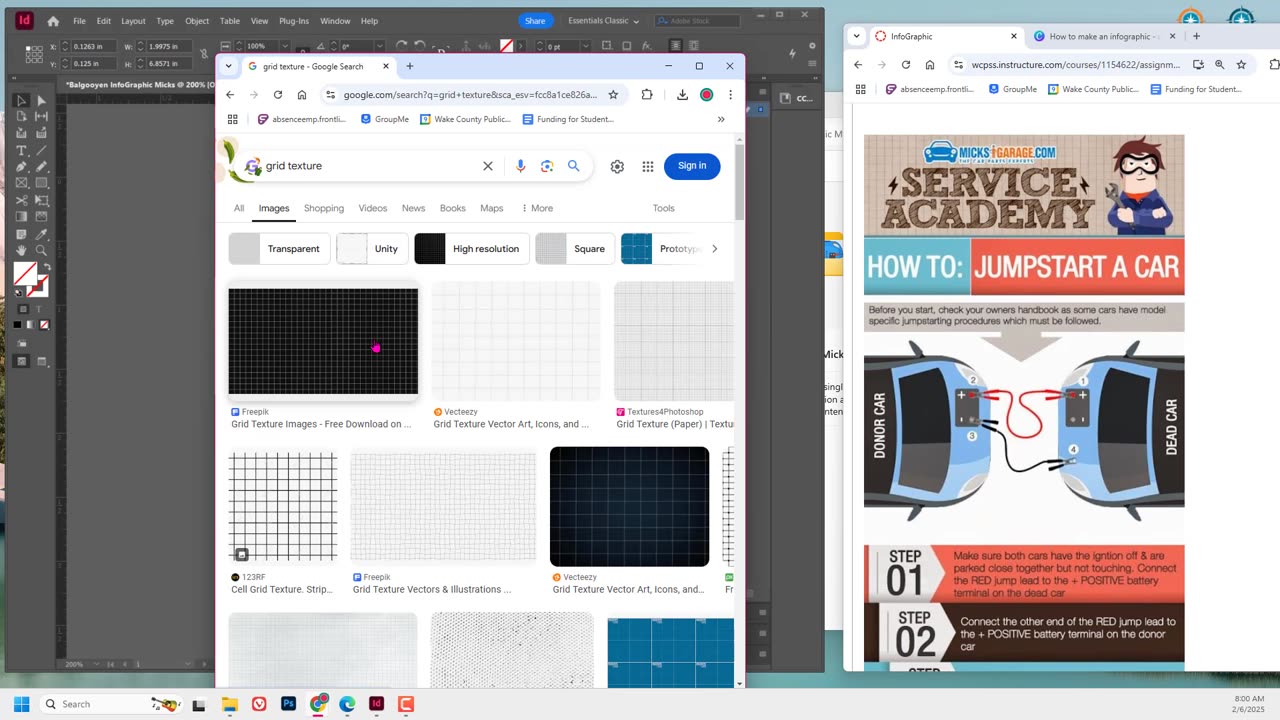Open Photoshop from the taskbar
Image resolution: width=1280 pixels, height=720 pixels.
[x=289, y=704]
